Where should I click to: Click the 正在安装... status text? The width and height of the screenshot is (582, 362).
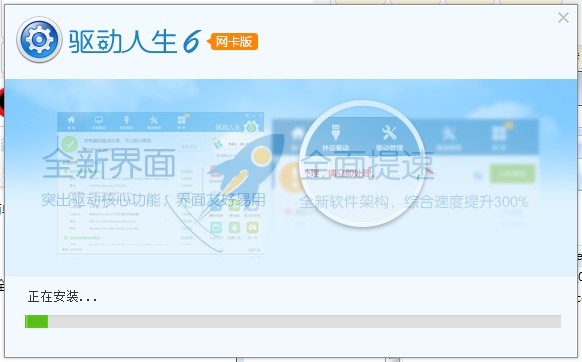pos(62,297)
